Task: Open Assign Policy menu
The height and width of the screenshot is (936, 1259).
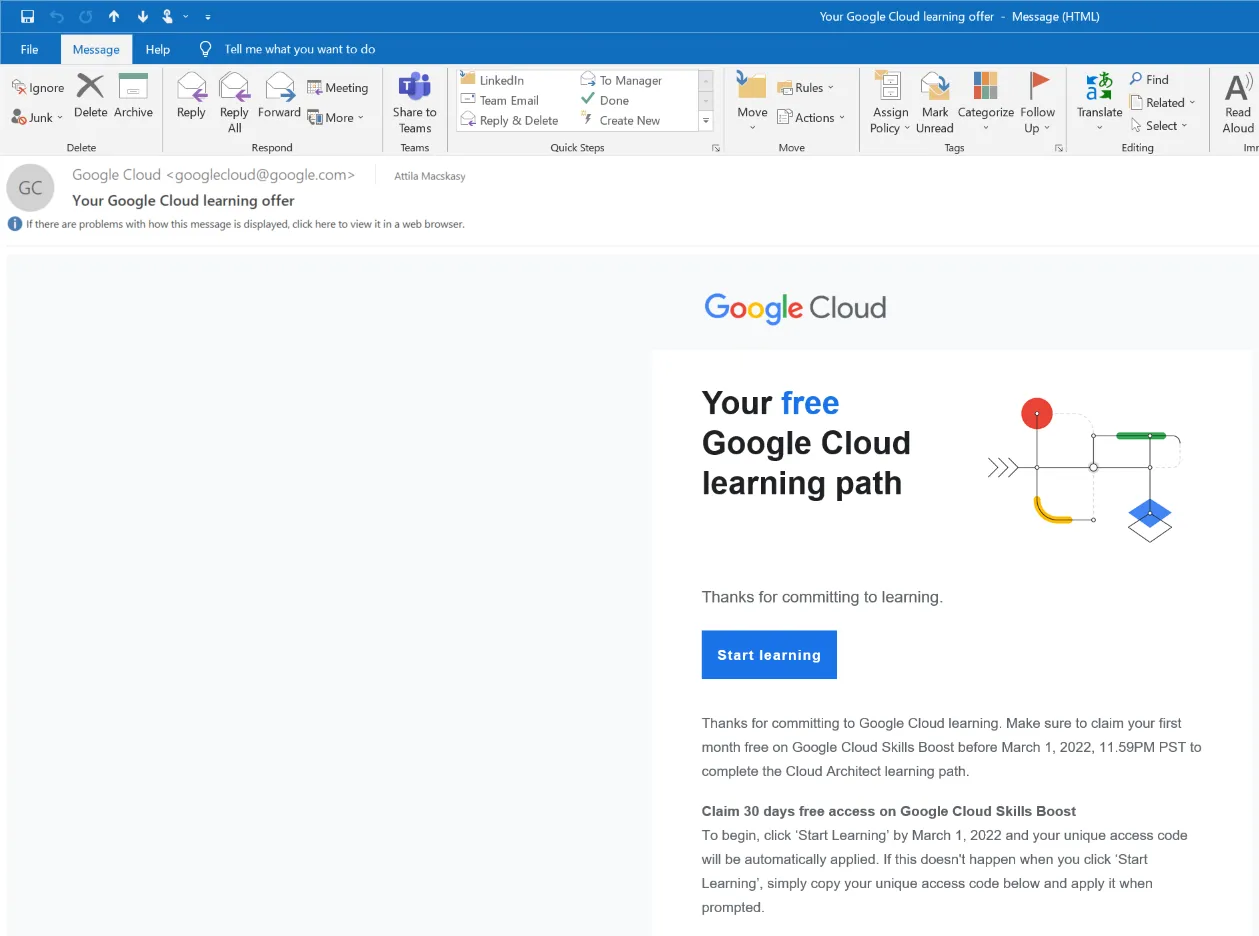Action: pyautogui.click(x=889, y=102)
